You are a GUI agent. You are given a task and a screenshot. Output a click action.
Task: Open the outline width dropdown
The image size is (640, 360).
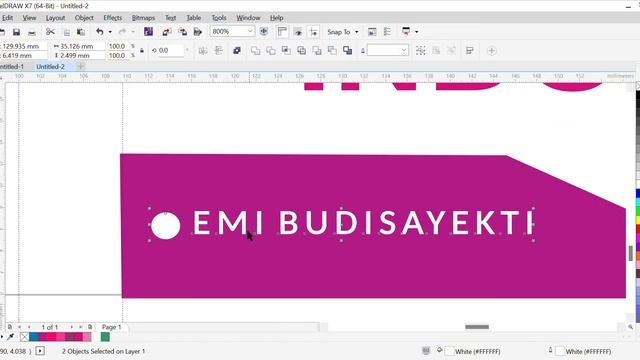404,50
